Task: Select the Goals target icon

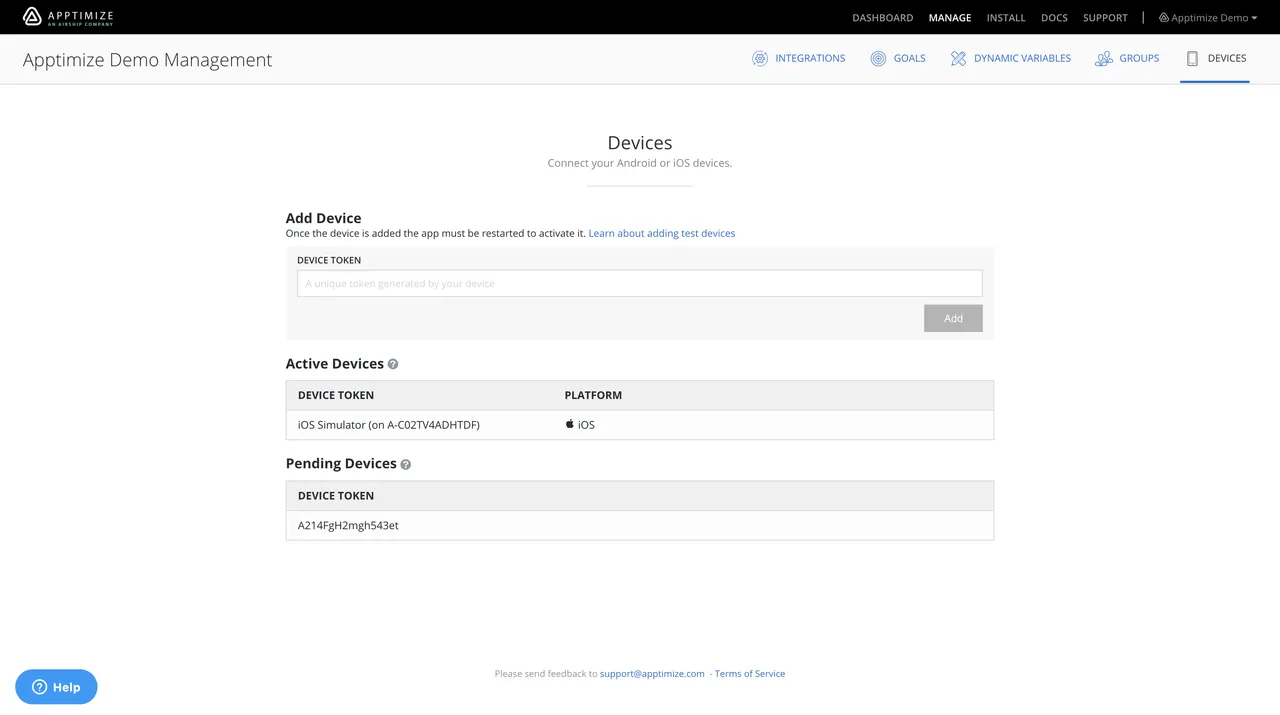Action: [x=878, y=59]
